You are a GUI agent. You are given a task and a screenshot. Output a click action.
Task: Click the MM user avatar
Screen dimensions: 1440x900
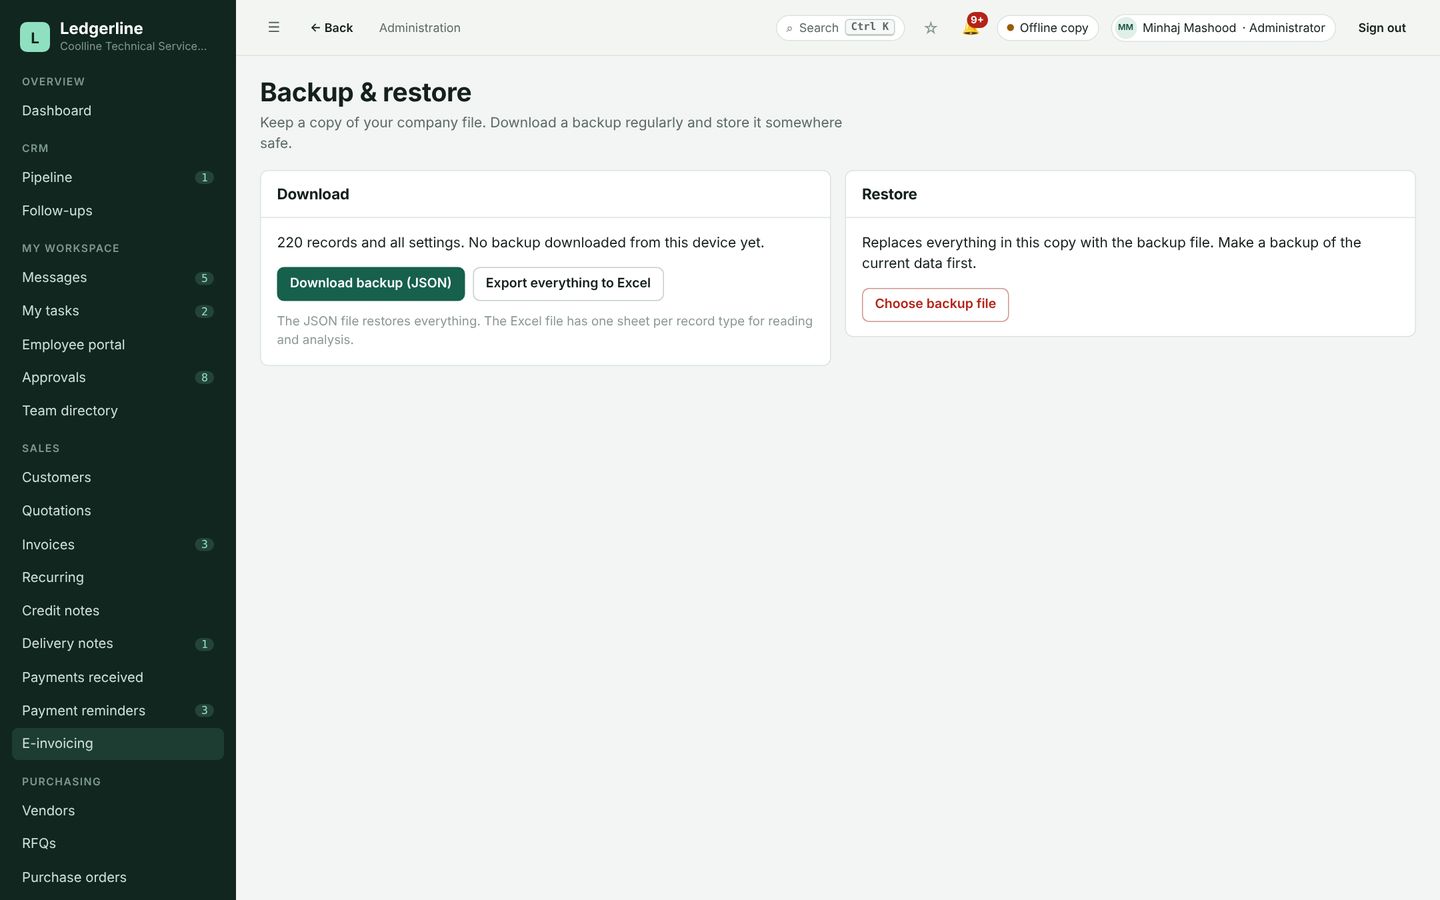(1126, 28)
